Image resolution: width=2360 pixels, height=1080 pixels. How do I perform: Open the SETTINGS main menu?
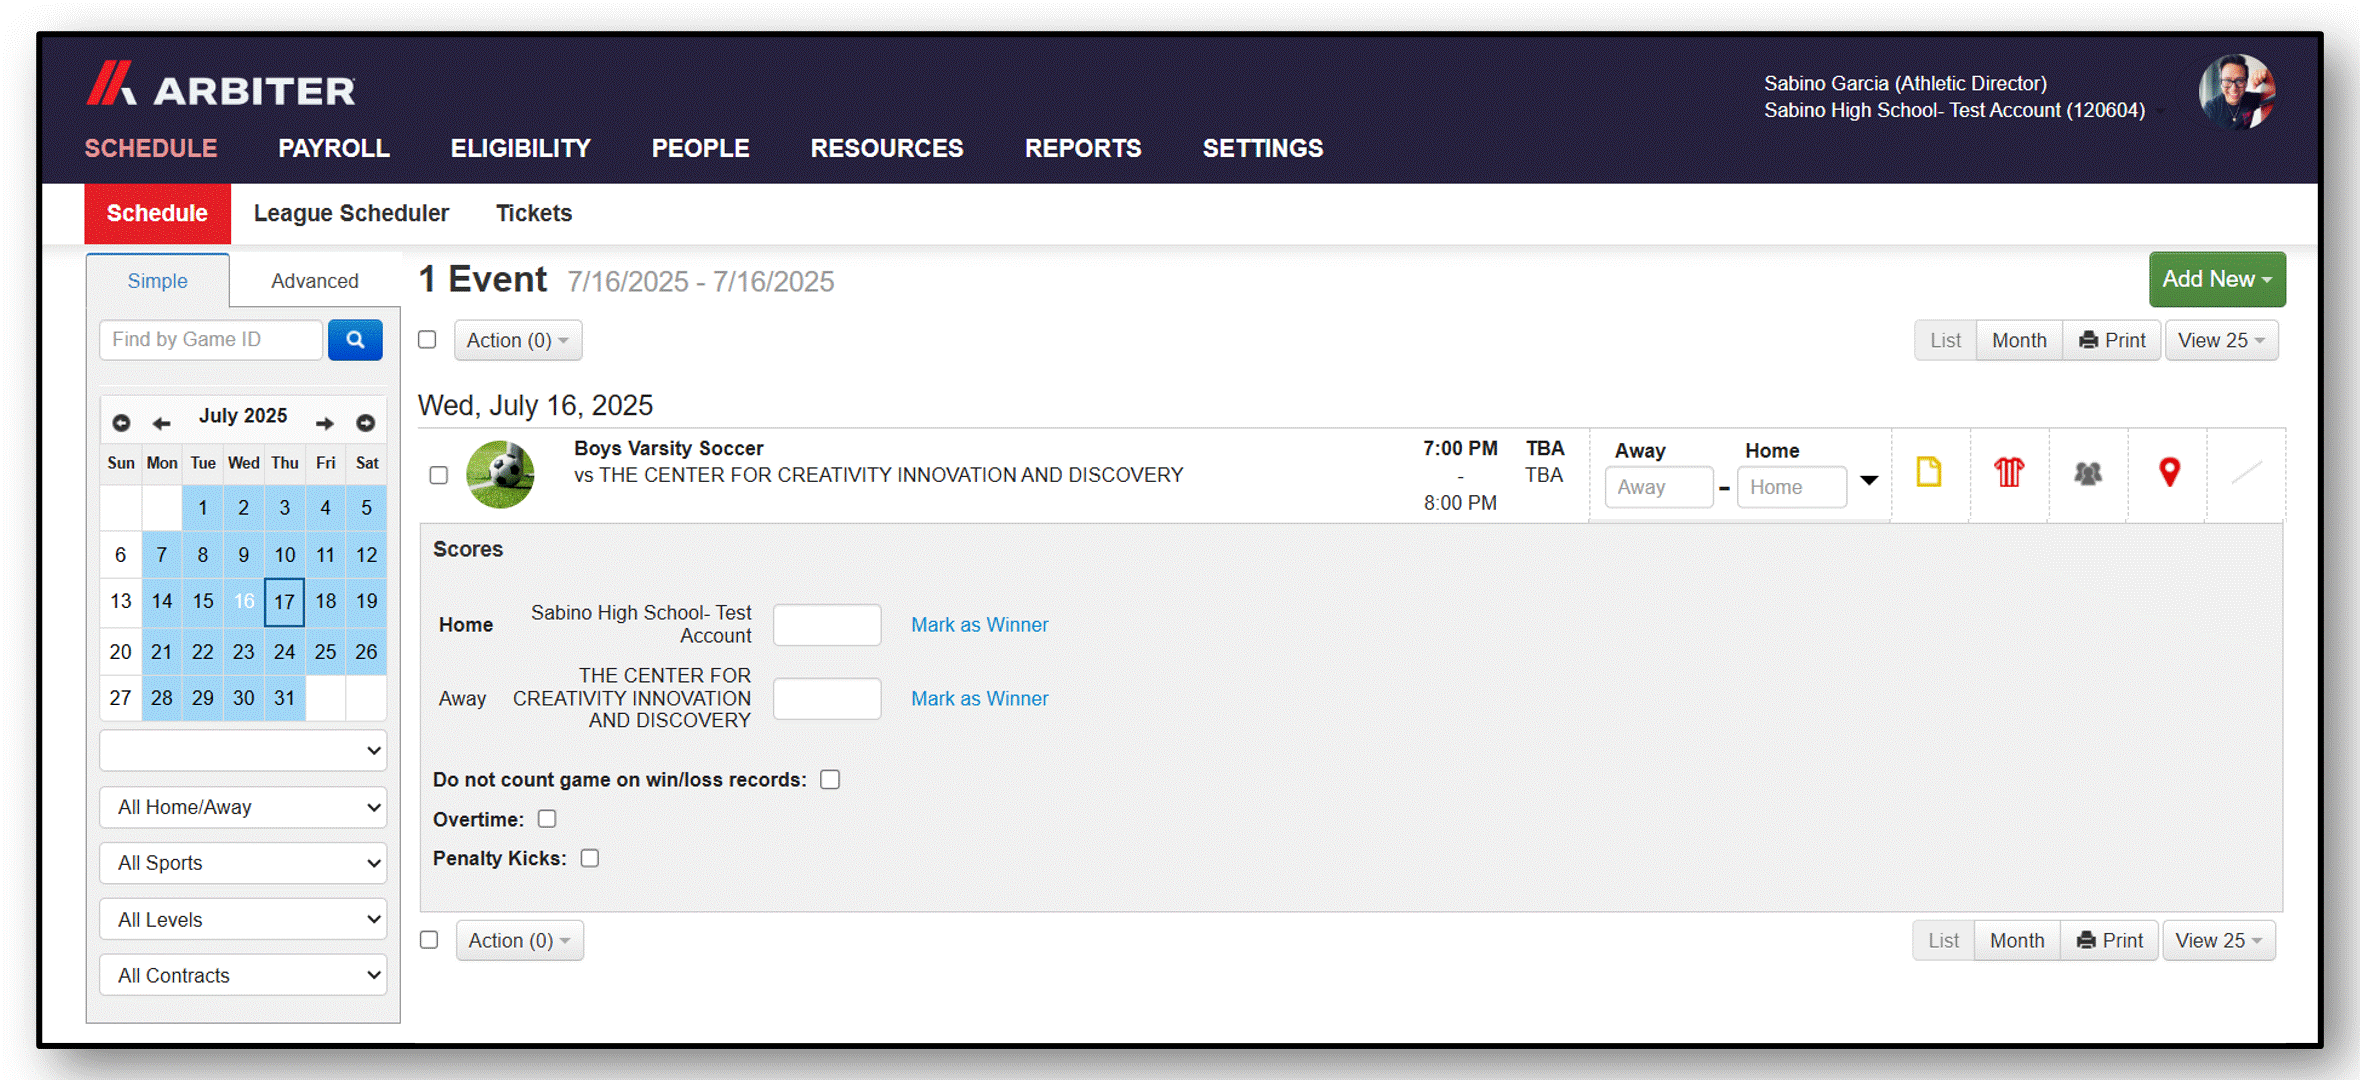click(x=1263, y=148)
